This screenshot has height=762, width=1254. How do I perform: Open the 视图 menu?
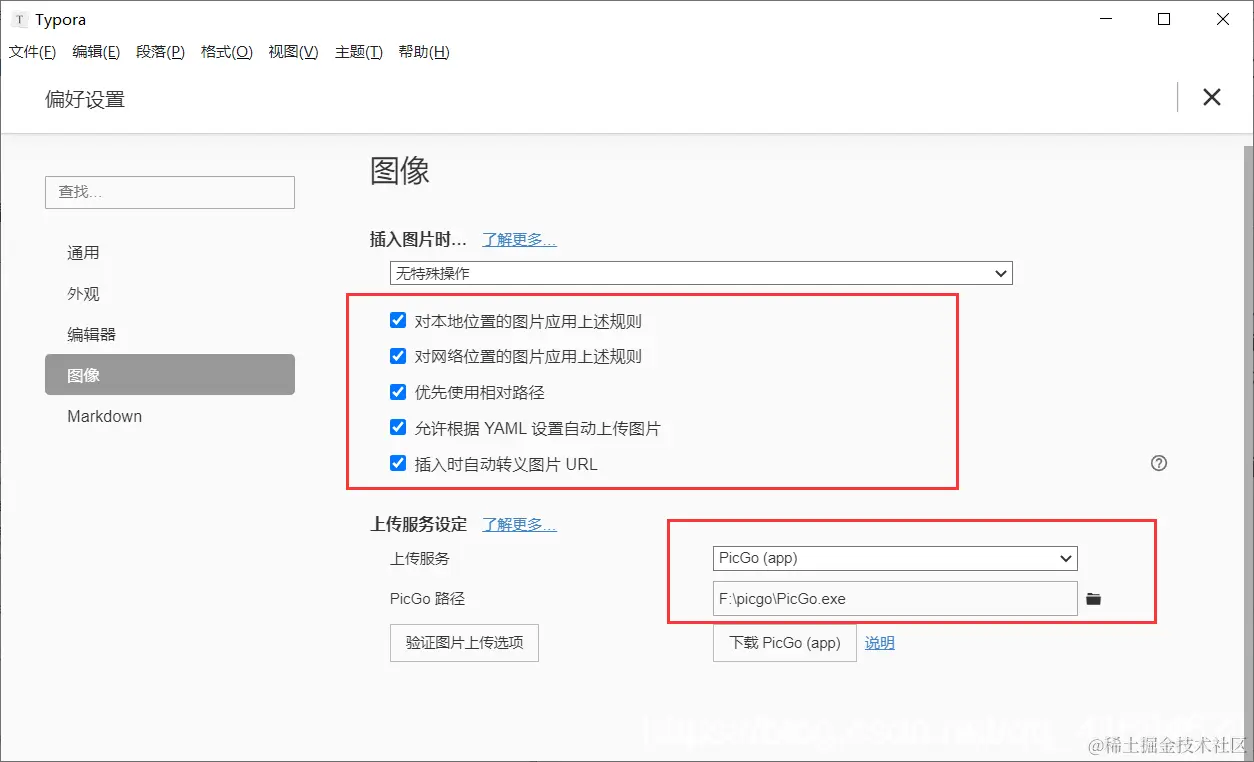click(292, 52)
